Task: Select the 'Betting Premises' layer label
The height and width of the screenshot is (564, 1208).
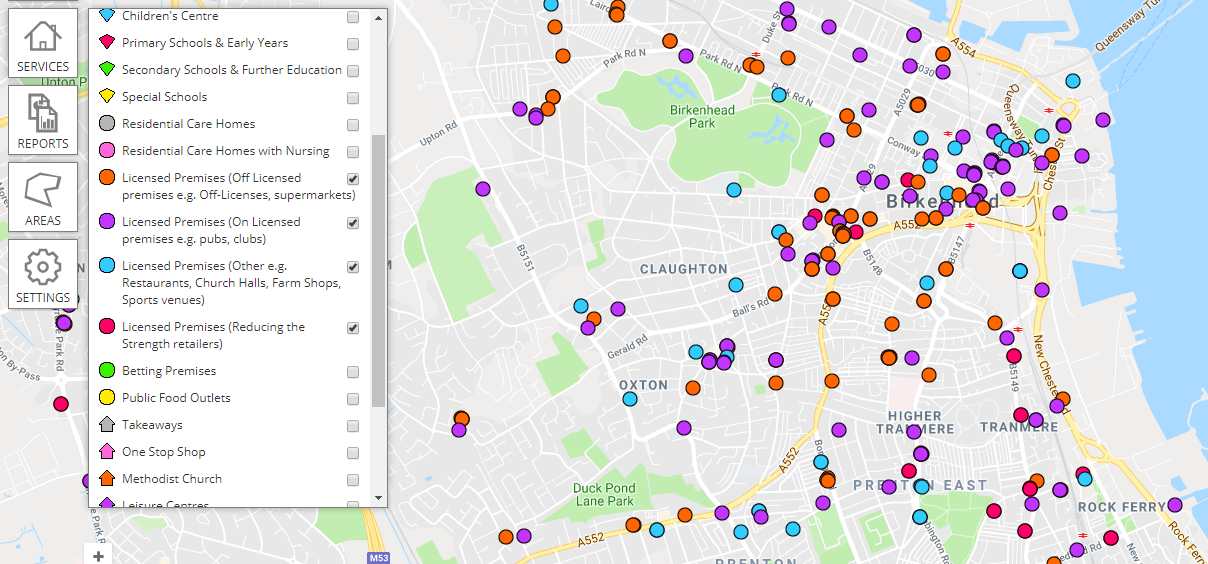Action: click(x=169, y=371)
